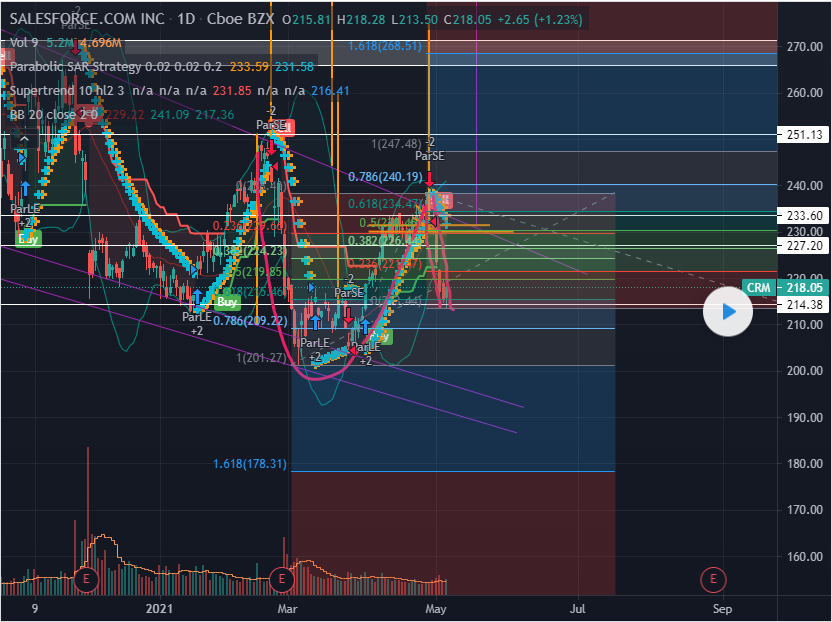Click 260.00 on the price axis
832x622 pixels.
(x=805, y=93)
